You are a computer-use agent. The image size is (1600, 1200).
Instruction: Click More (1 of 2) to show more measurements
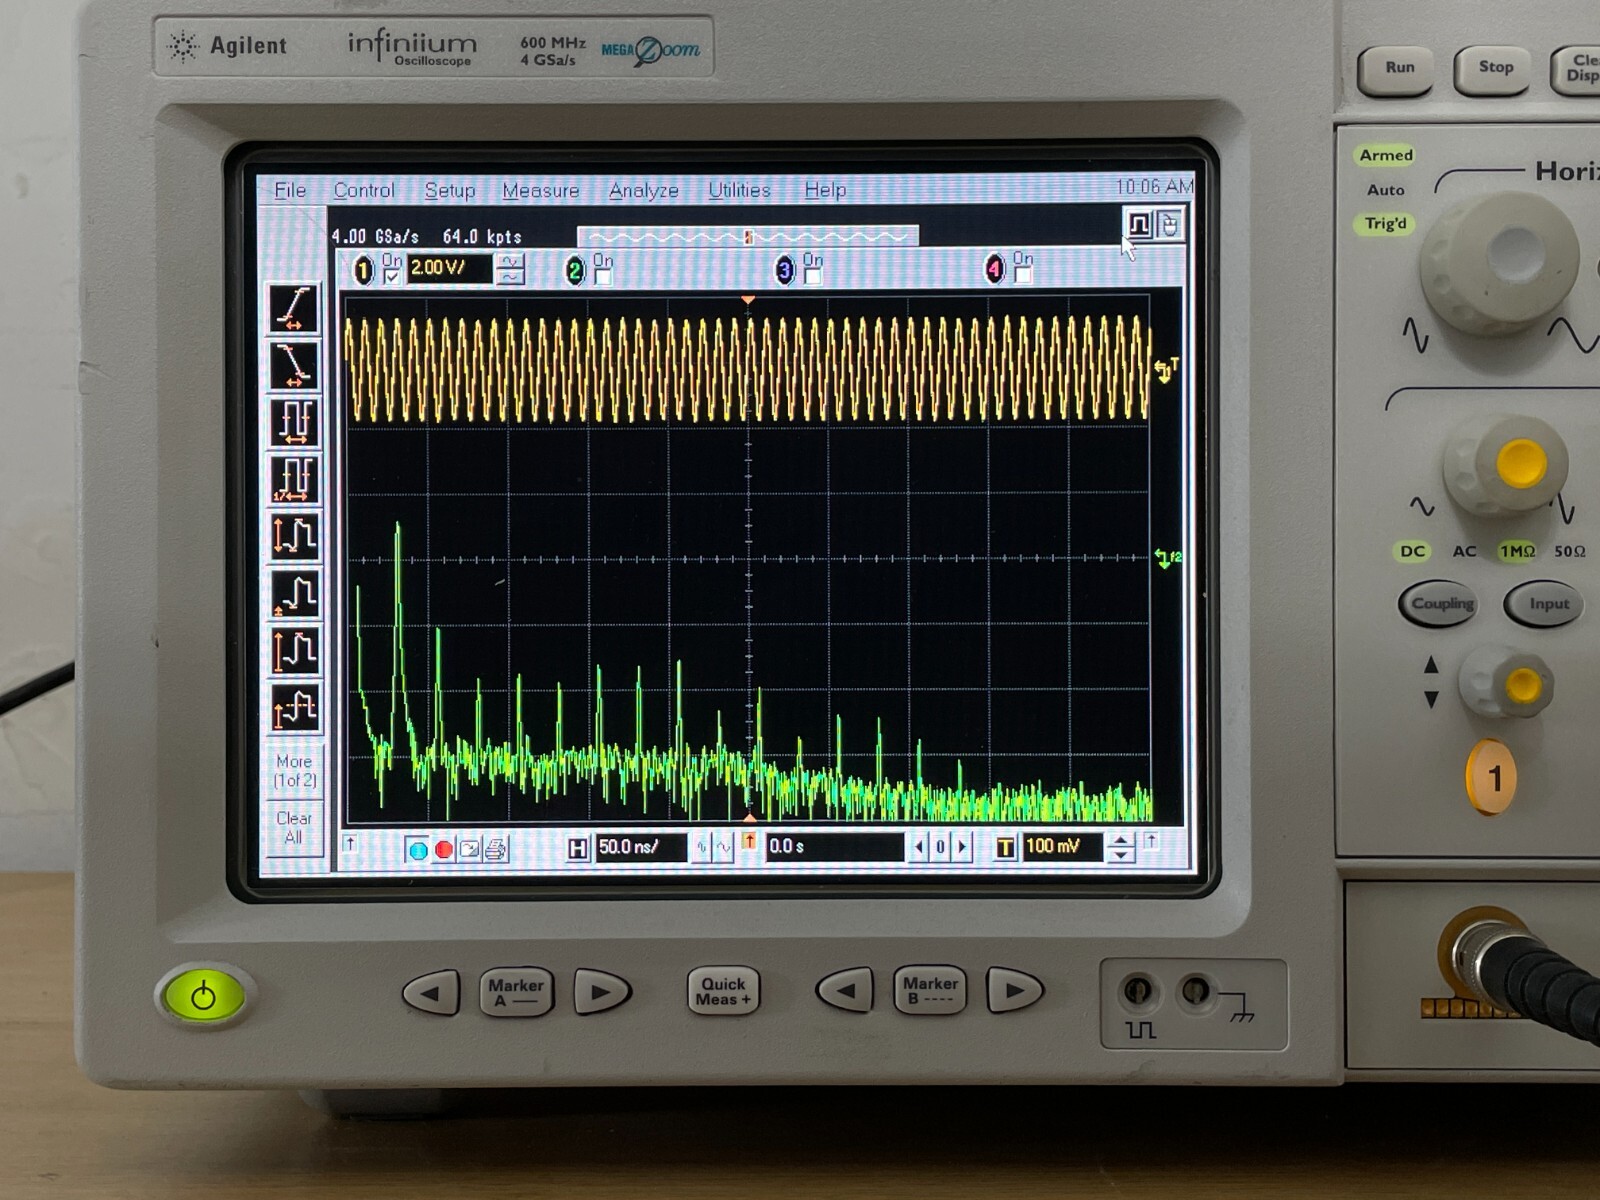[x=294, y=771]
